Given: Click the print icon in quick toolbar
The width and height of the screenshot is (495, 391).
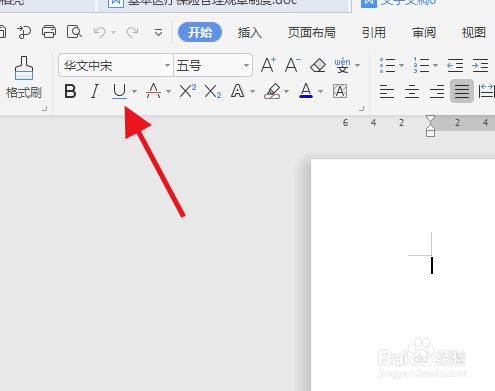Looking at the screenshot, I should (49, 32).
